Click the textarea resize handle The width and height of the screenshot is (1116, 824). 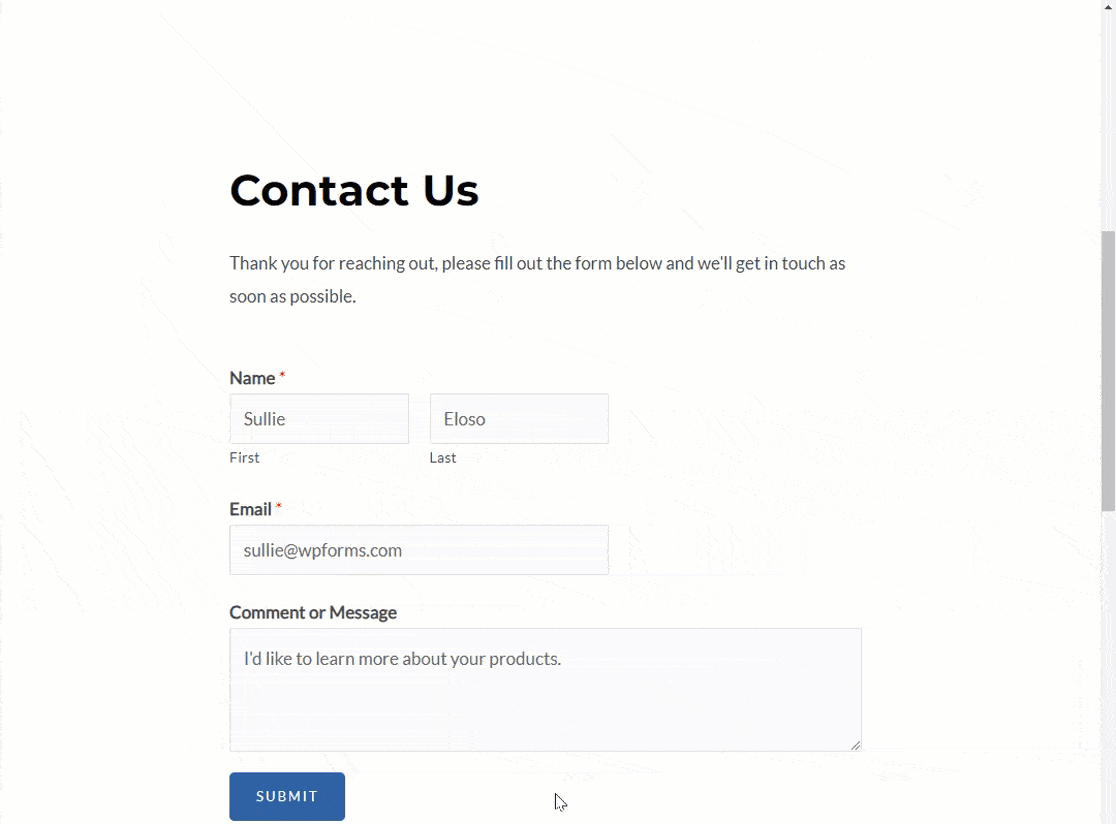coord(855,745)
